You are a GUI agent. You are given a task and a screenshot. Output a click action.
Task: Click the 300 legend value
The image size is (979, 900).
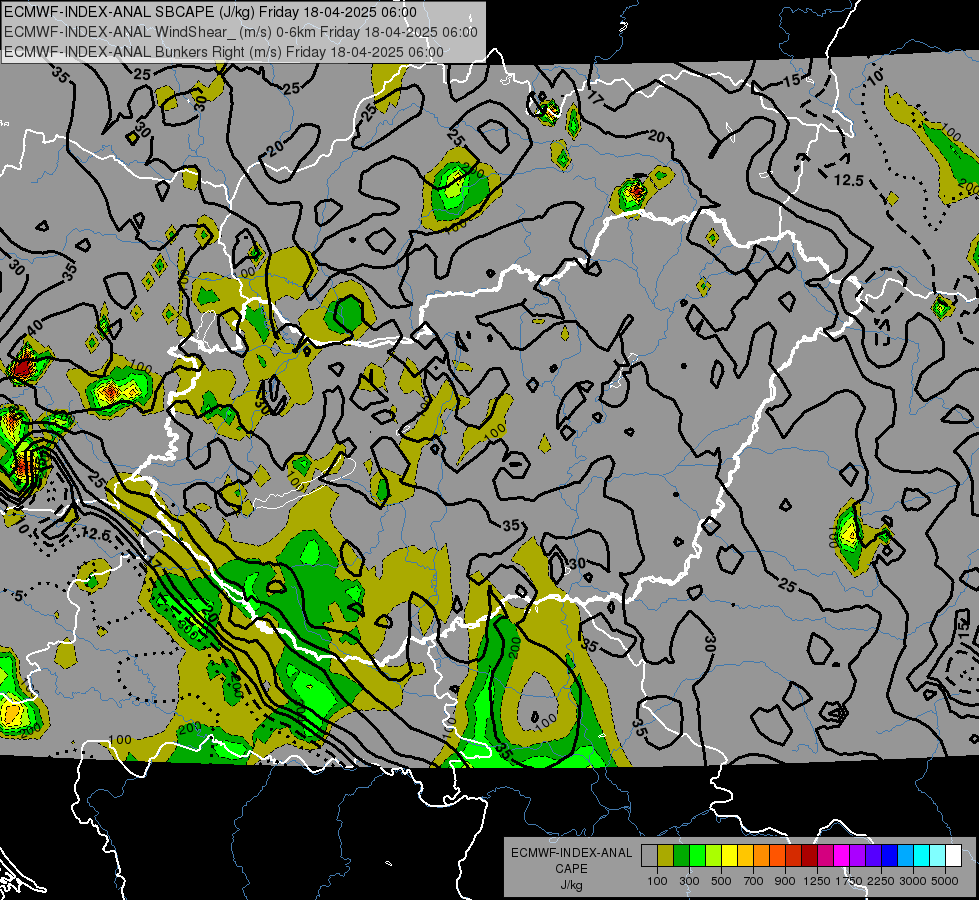(689, 881)
